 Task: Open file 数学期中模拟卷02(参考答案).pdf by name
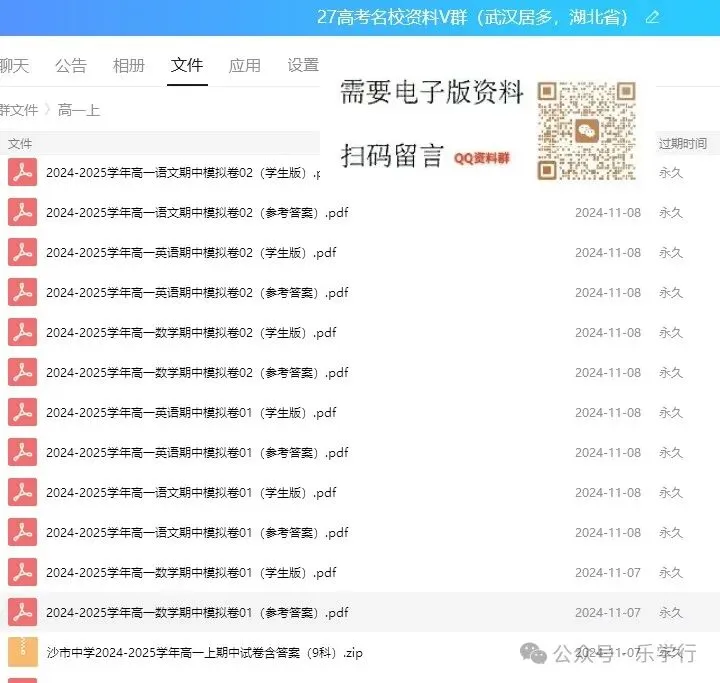click(x=197, y=373)
